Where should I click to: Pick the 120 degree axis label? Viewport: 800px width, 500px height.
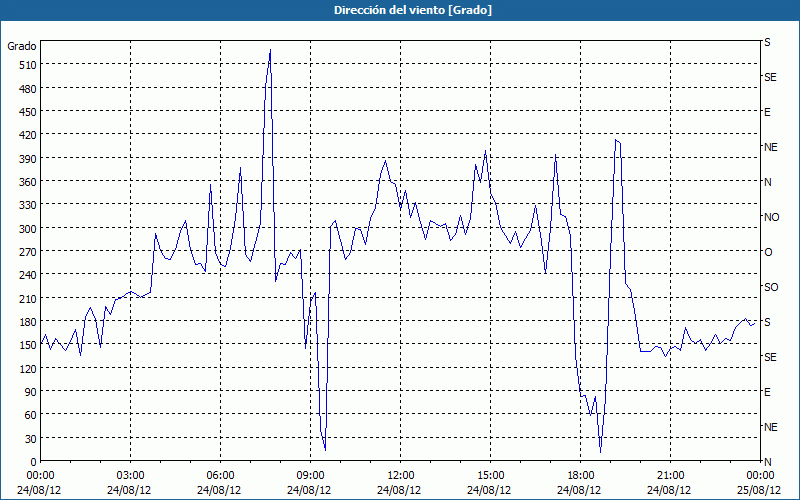click(28, 368)
